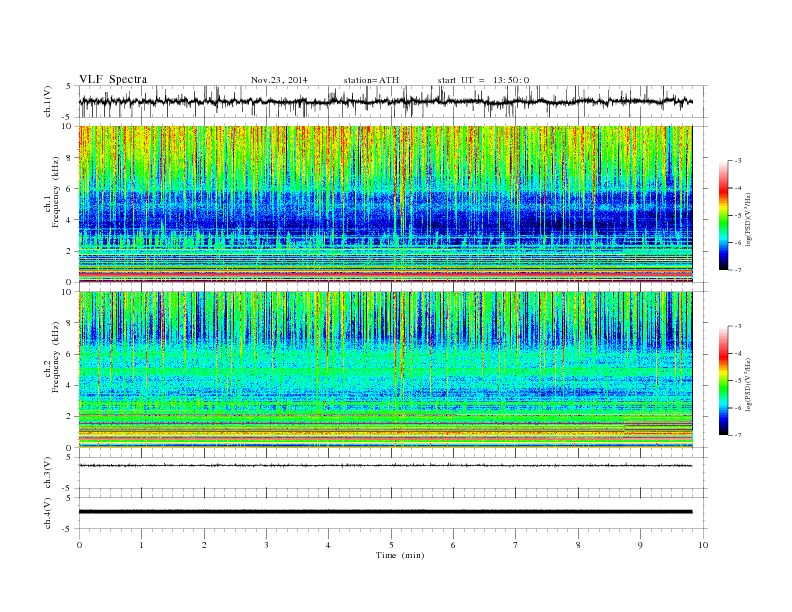Click the "7" time axis tick label
Image resolution: width=792 pixels, height=612 pixels.
point(516,545)
